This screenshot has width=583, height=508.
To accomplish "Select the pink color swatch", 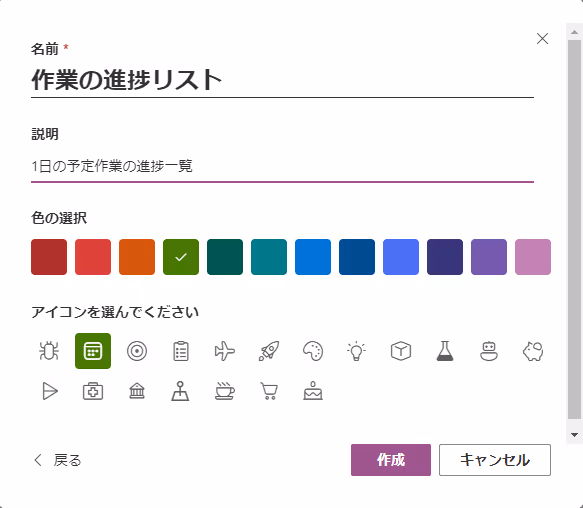I will pos(533,257).
